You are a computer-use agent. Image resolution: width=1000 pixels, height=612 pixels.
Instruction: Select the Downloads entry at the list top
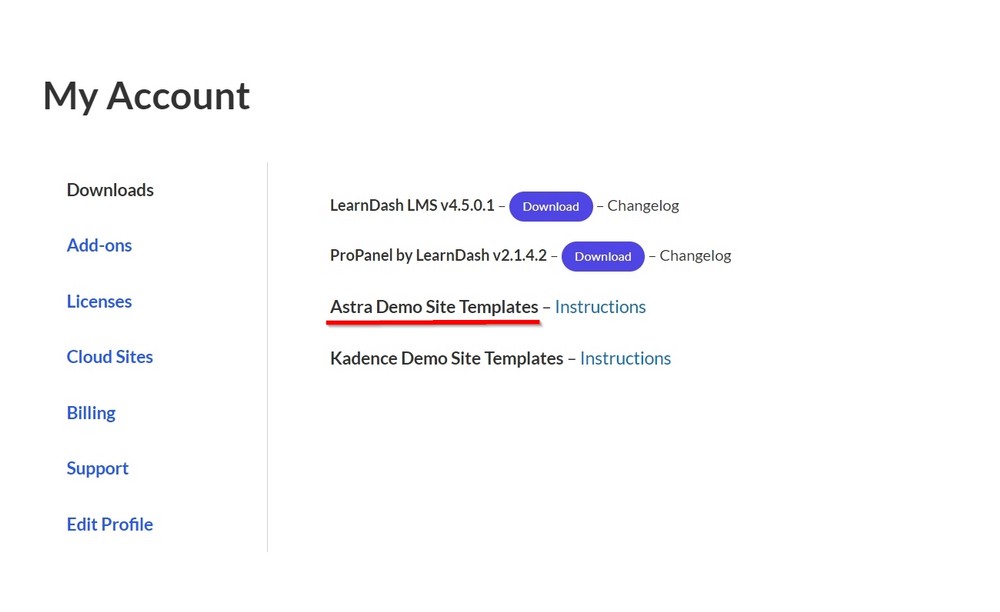pos(109,190)
